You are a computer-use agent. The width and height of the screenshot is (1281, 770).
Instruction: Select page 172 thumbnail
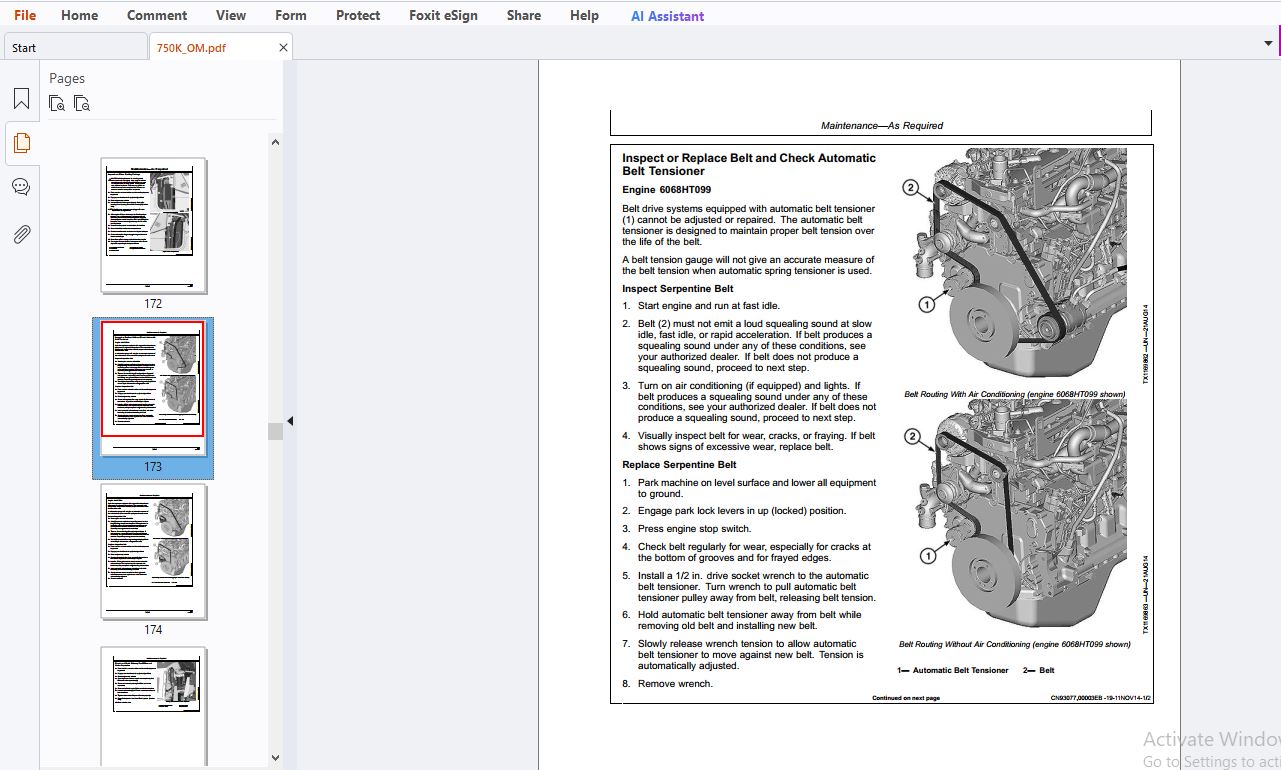[154, 225]
